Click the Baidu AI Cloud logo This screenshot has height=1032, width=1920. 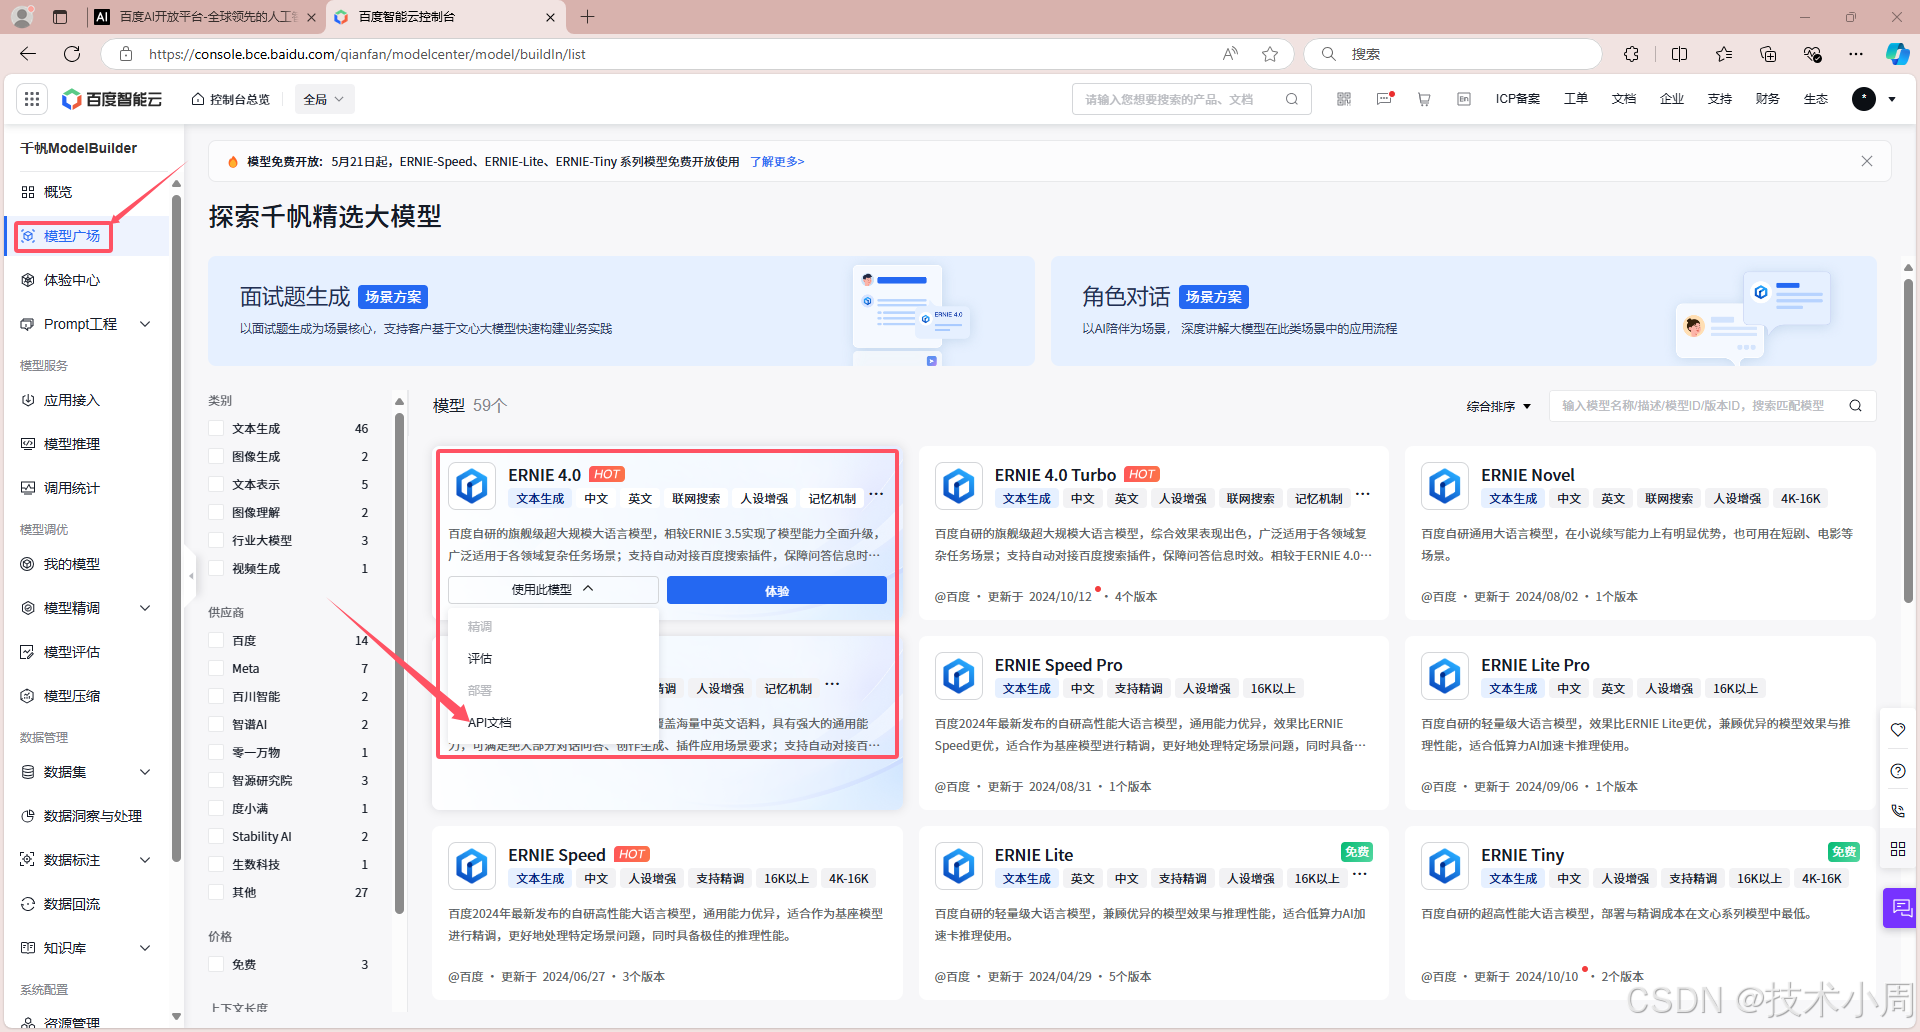click(x=112, y=99)
